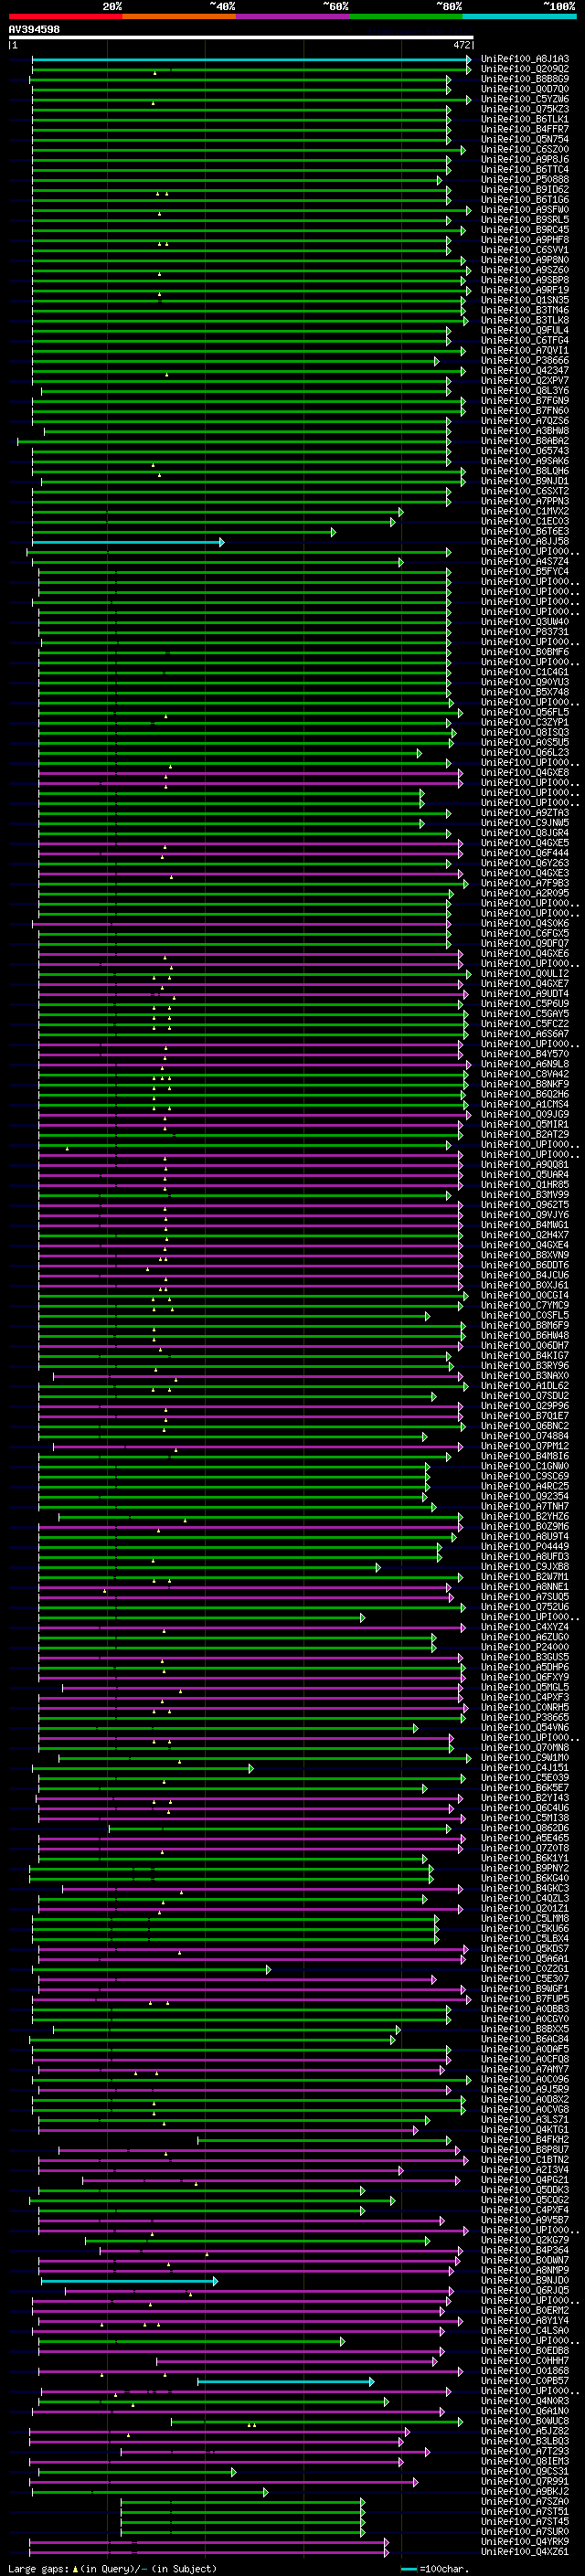Click the UniRef100_Q4XZ61 hit name
This screenshot has width=585, height=2576.
pos(525,2551)
